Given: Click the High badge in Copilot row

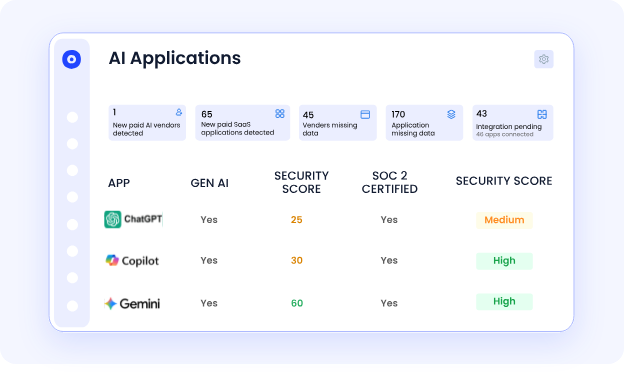Looking at the screenshot, I should 504,261.
